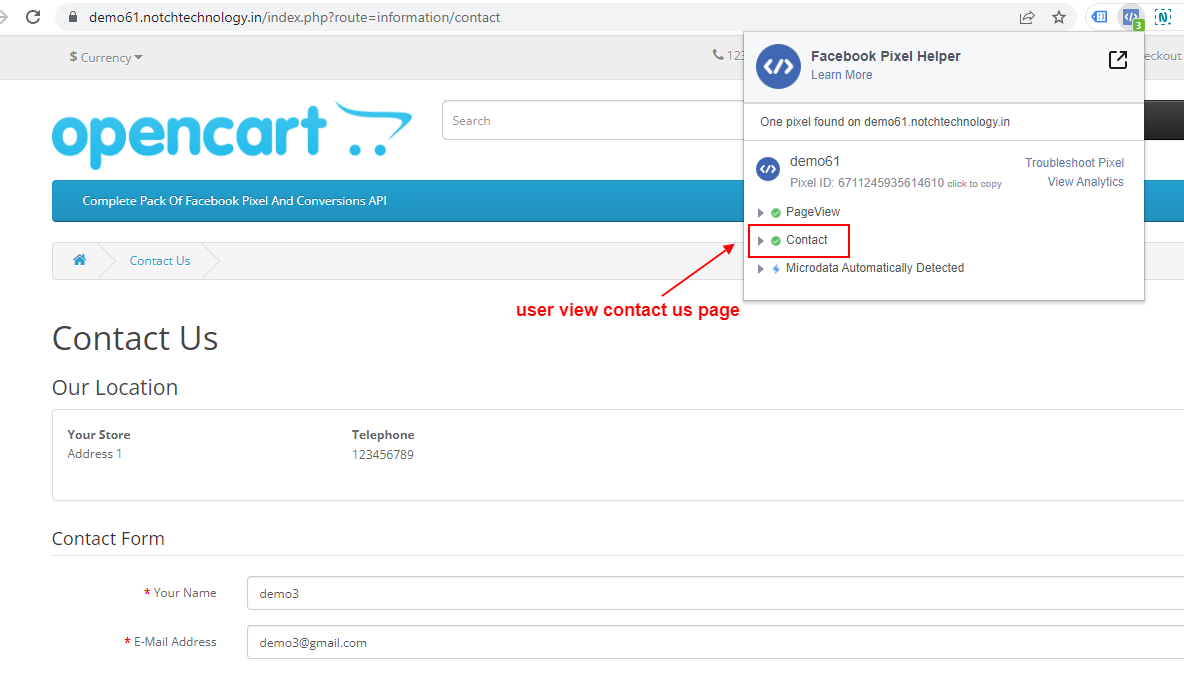This screenshot has width=1184, height=673.
Task: Click the Facebook Pixel Helper title
Action: tap(886, 56)
